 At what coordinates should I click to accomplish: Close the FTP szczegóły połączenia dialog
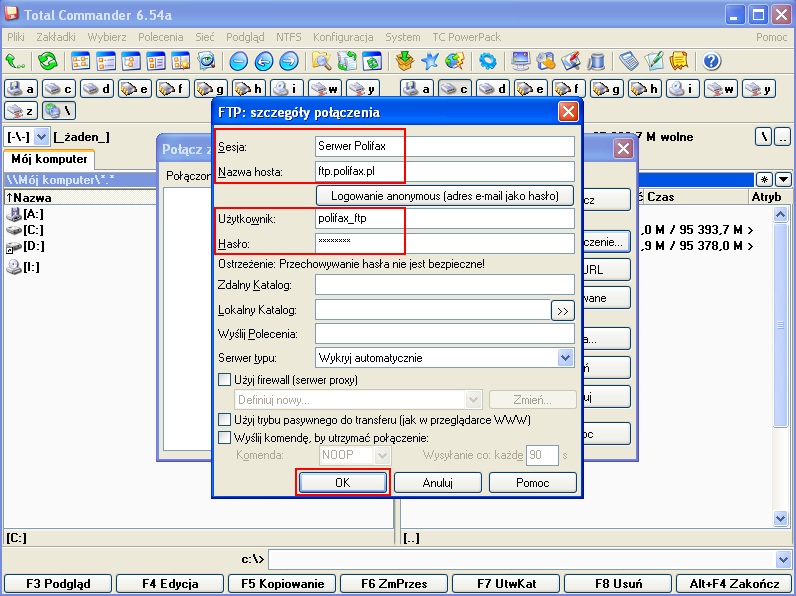tap(568, 112)
